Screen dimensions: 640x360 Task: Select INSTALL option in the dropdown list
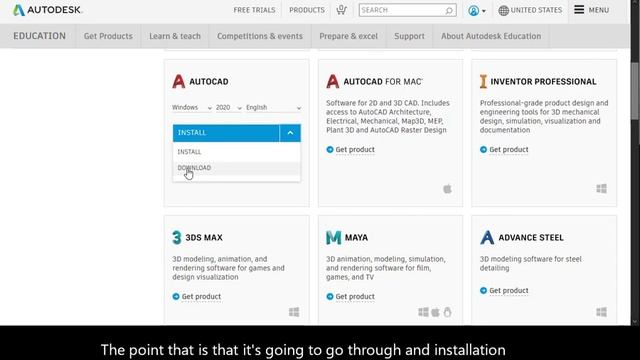(237, 152)
